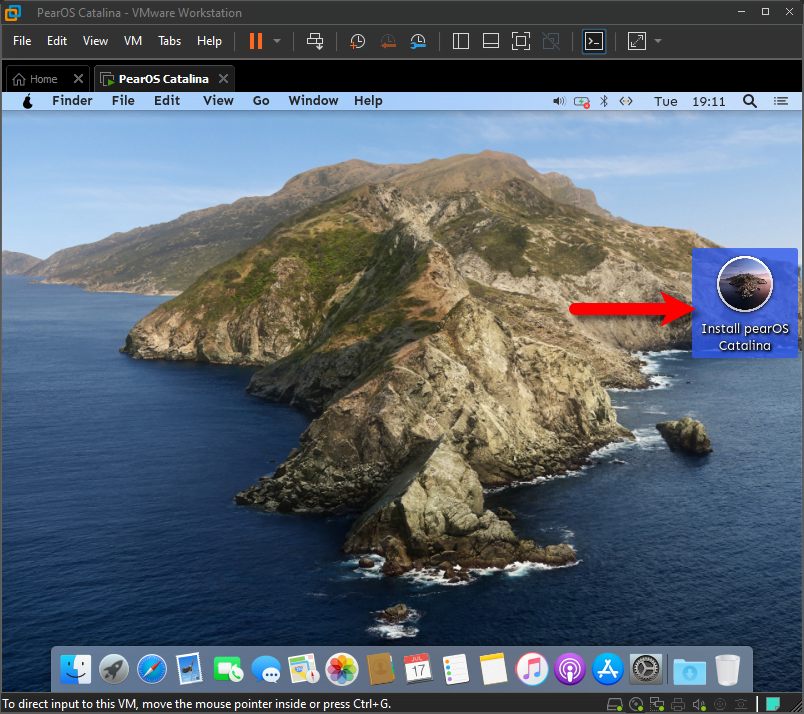Open Calendar showing 17 in dock
This screenshot has width=804, height=714.
[417, 668]
